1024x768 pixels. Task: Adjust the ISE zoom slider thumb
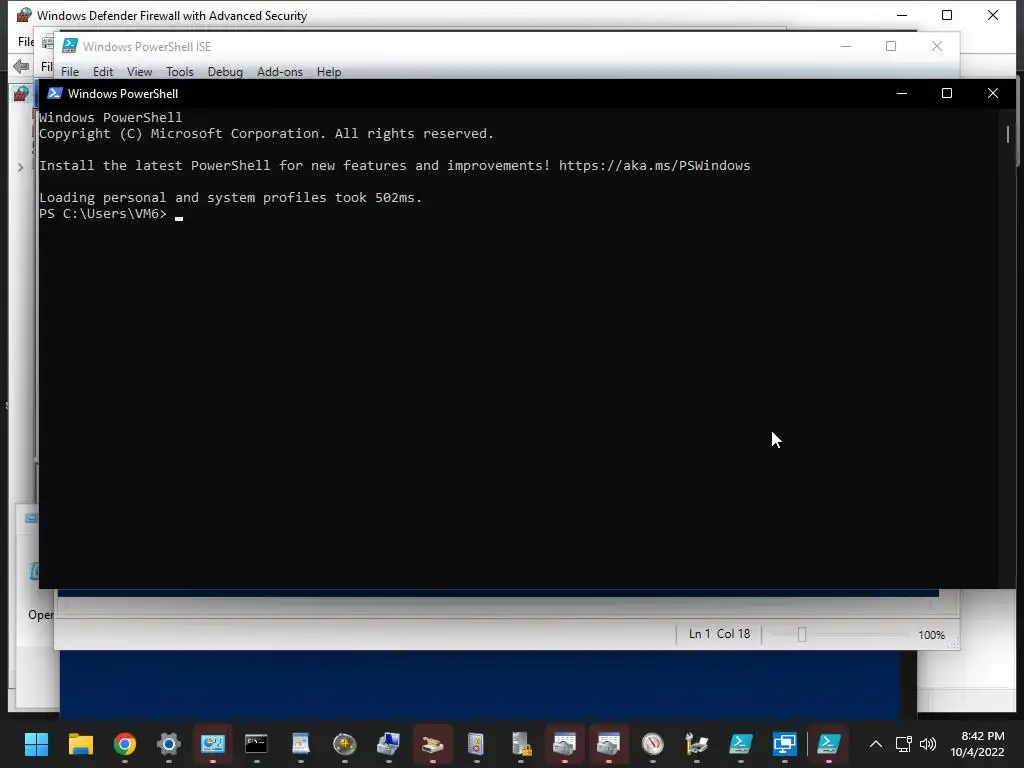pos(802,634)
